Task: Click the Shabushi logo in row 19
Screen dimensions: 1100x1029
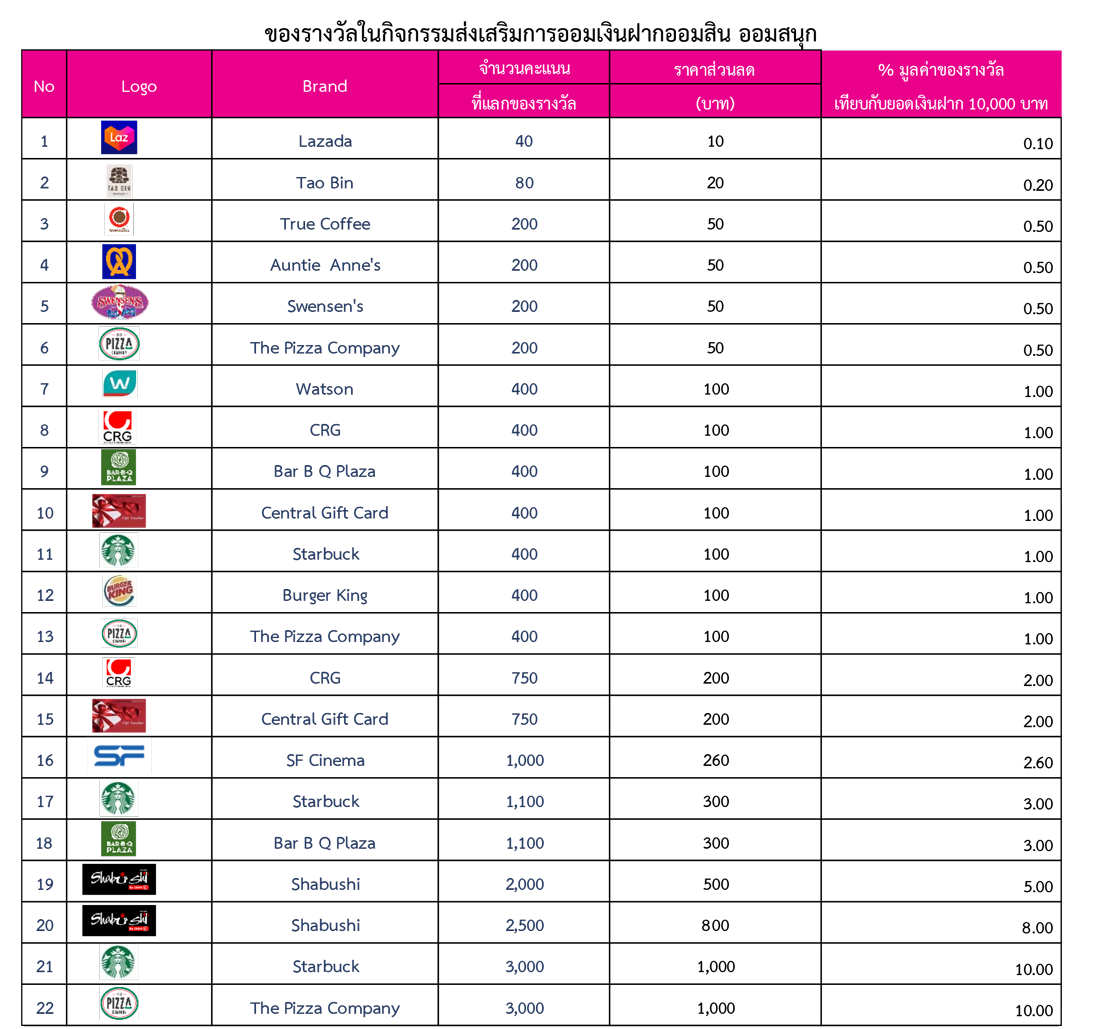Action: coord(119,880)
